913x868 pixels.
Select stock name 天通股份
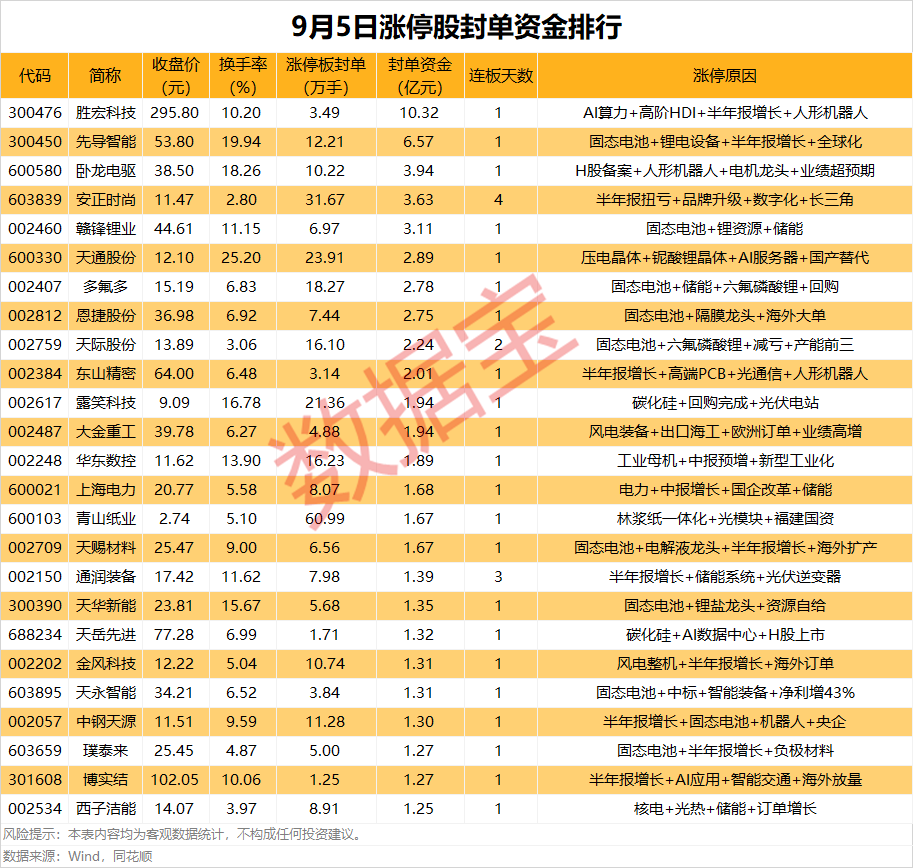(106, 258)
